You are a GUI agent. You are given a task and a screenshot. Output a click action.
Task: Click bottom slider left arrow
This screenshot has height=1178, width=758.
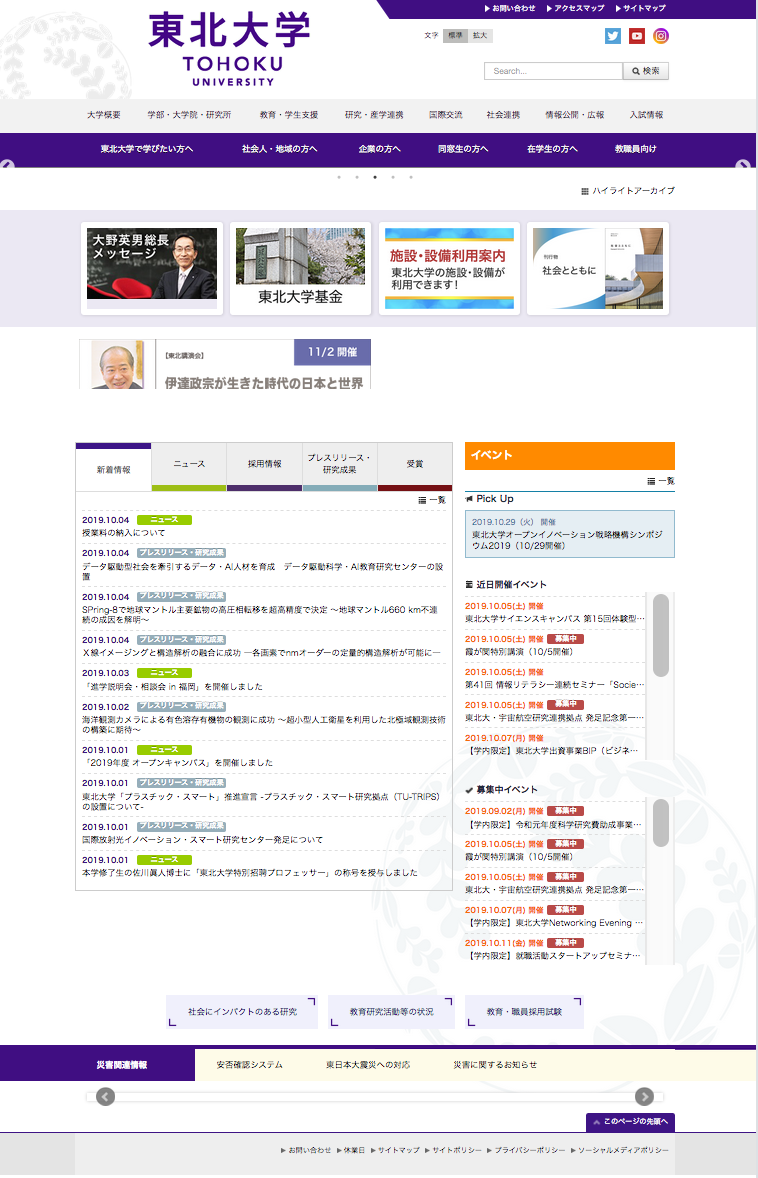point(106,1097)
